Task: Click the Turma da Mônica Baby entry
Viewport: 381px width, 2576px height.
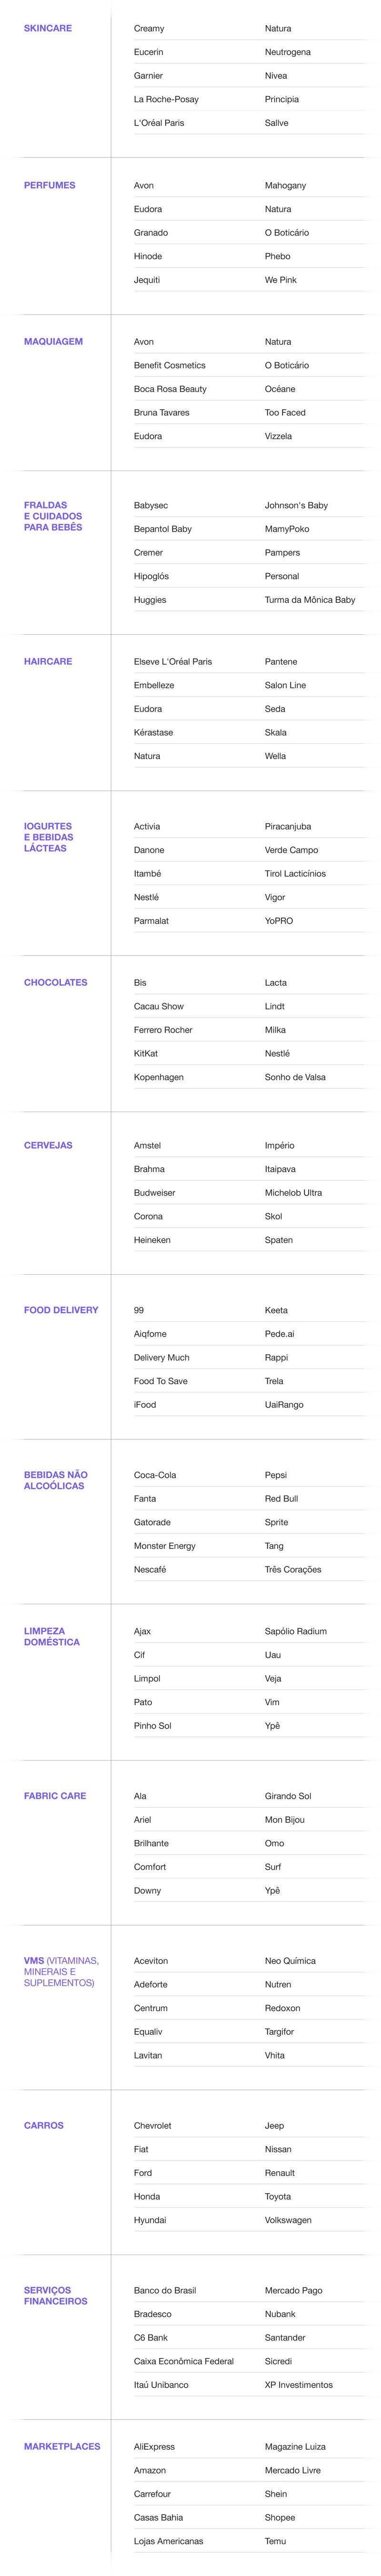Action: tap(310, 600)
